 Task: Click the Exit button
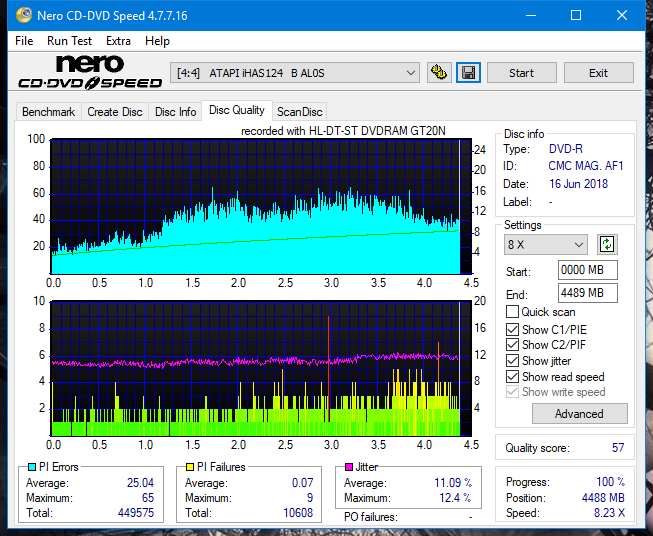click(598, 73)
